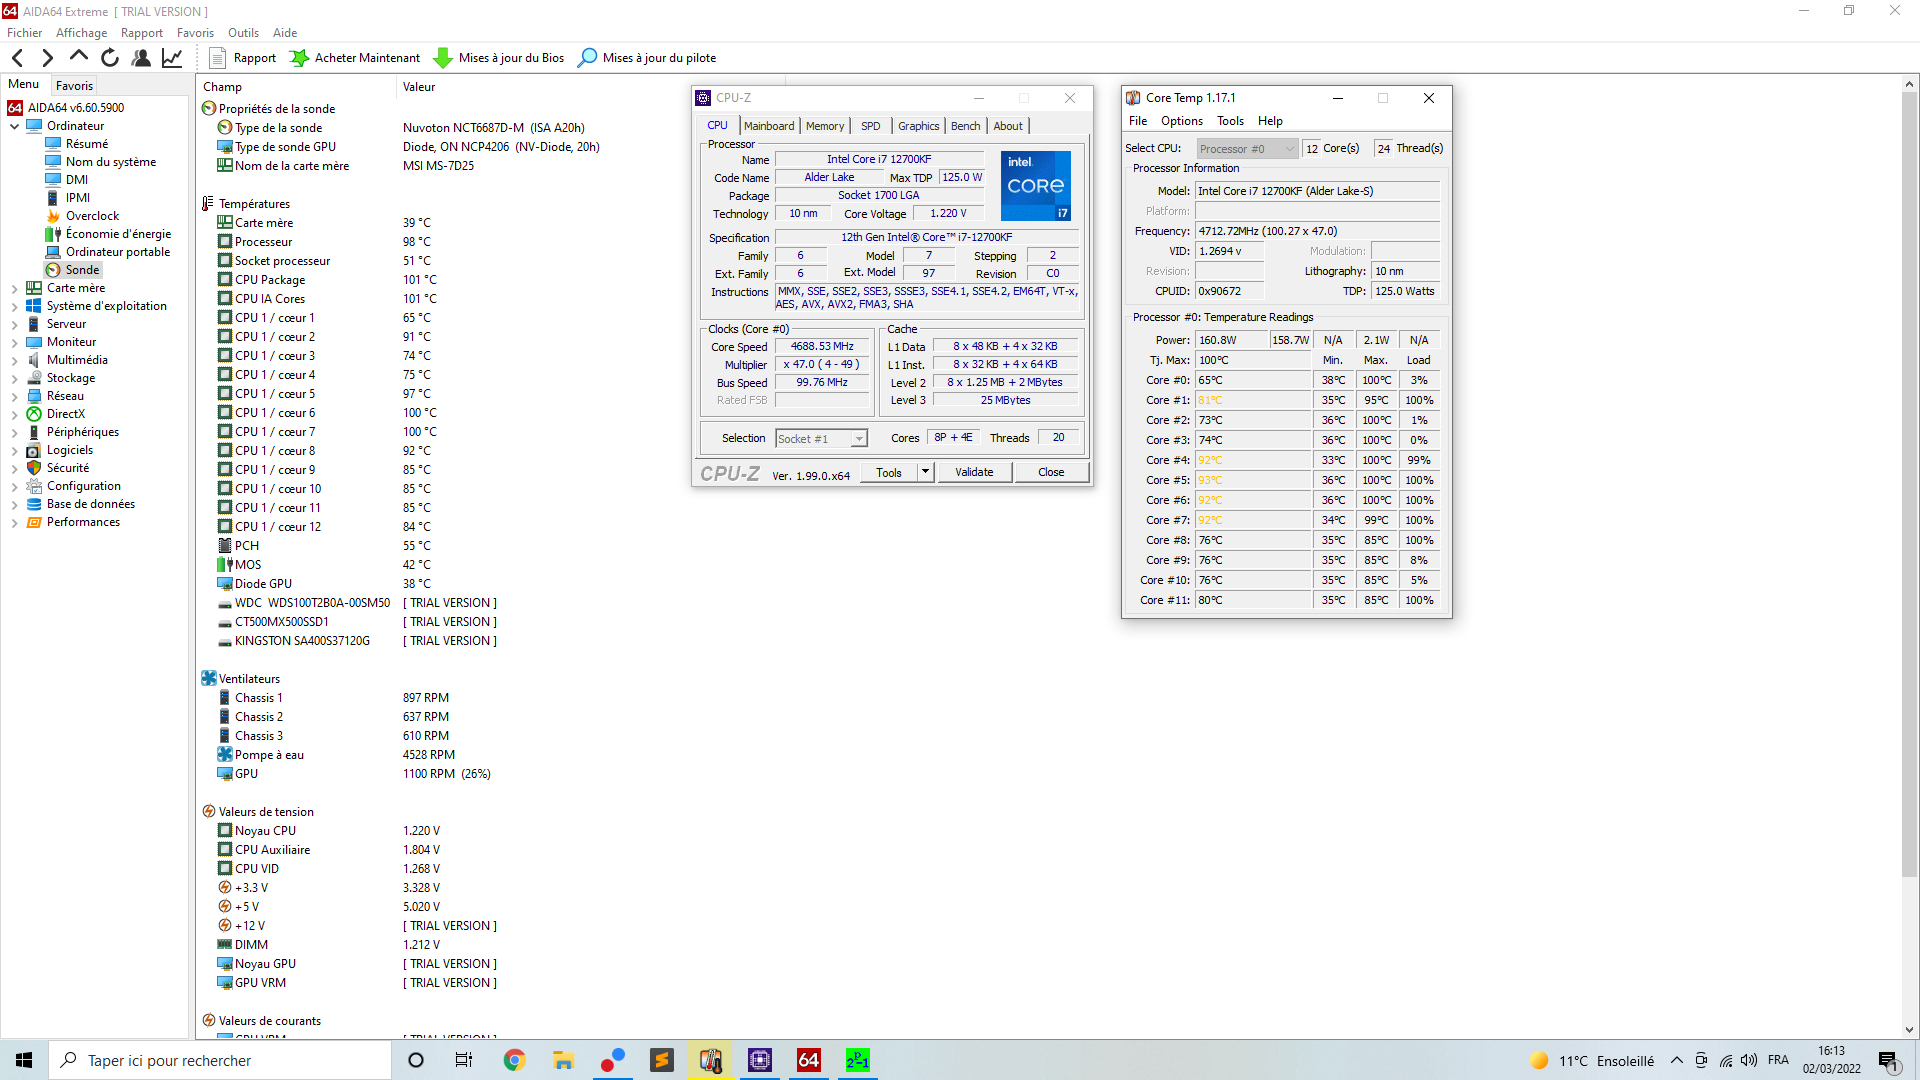This screenshot has width=1920, height=1080.
Task: Click the CPU-Z Validate button
Action: click(974, 472)
